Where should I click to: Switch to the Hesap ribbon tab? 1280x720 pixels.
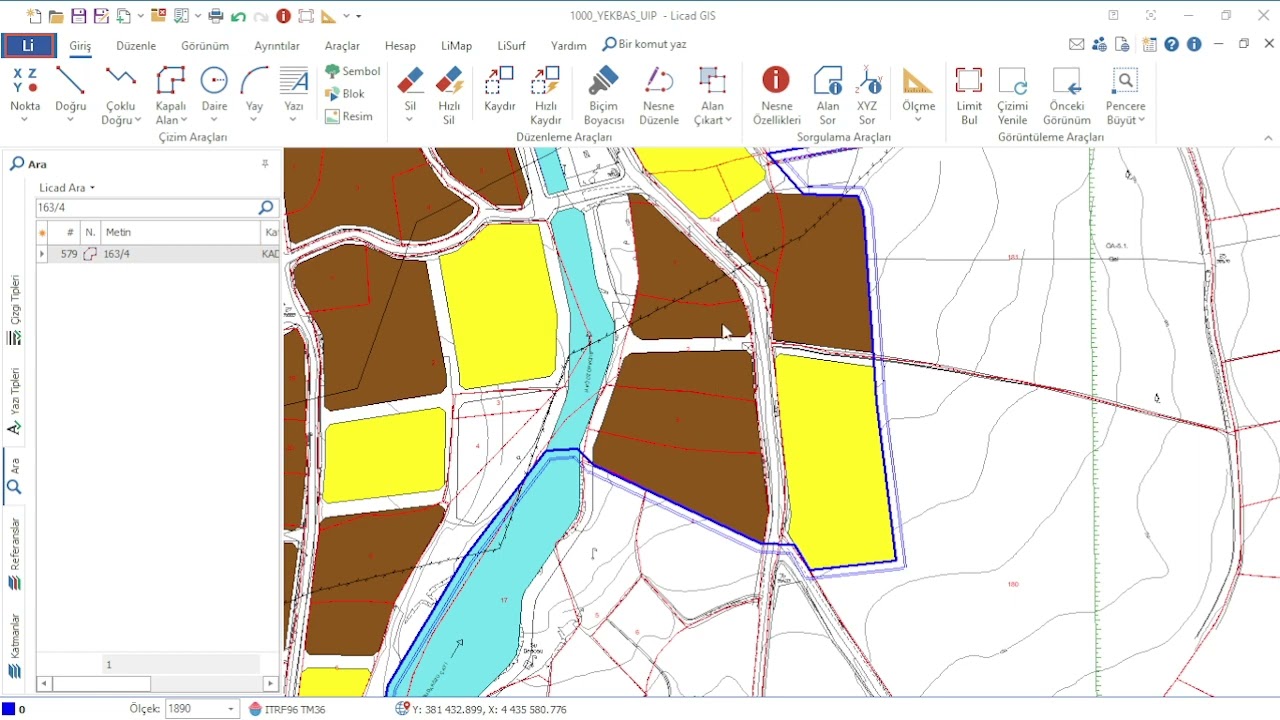click(x=400, y=46)
